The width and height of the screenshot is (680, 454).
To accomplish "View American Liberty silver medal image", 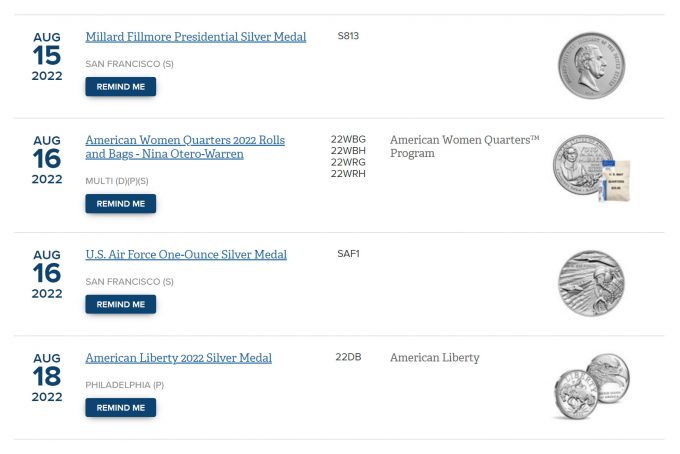I will [x=591, y=386].
